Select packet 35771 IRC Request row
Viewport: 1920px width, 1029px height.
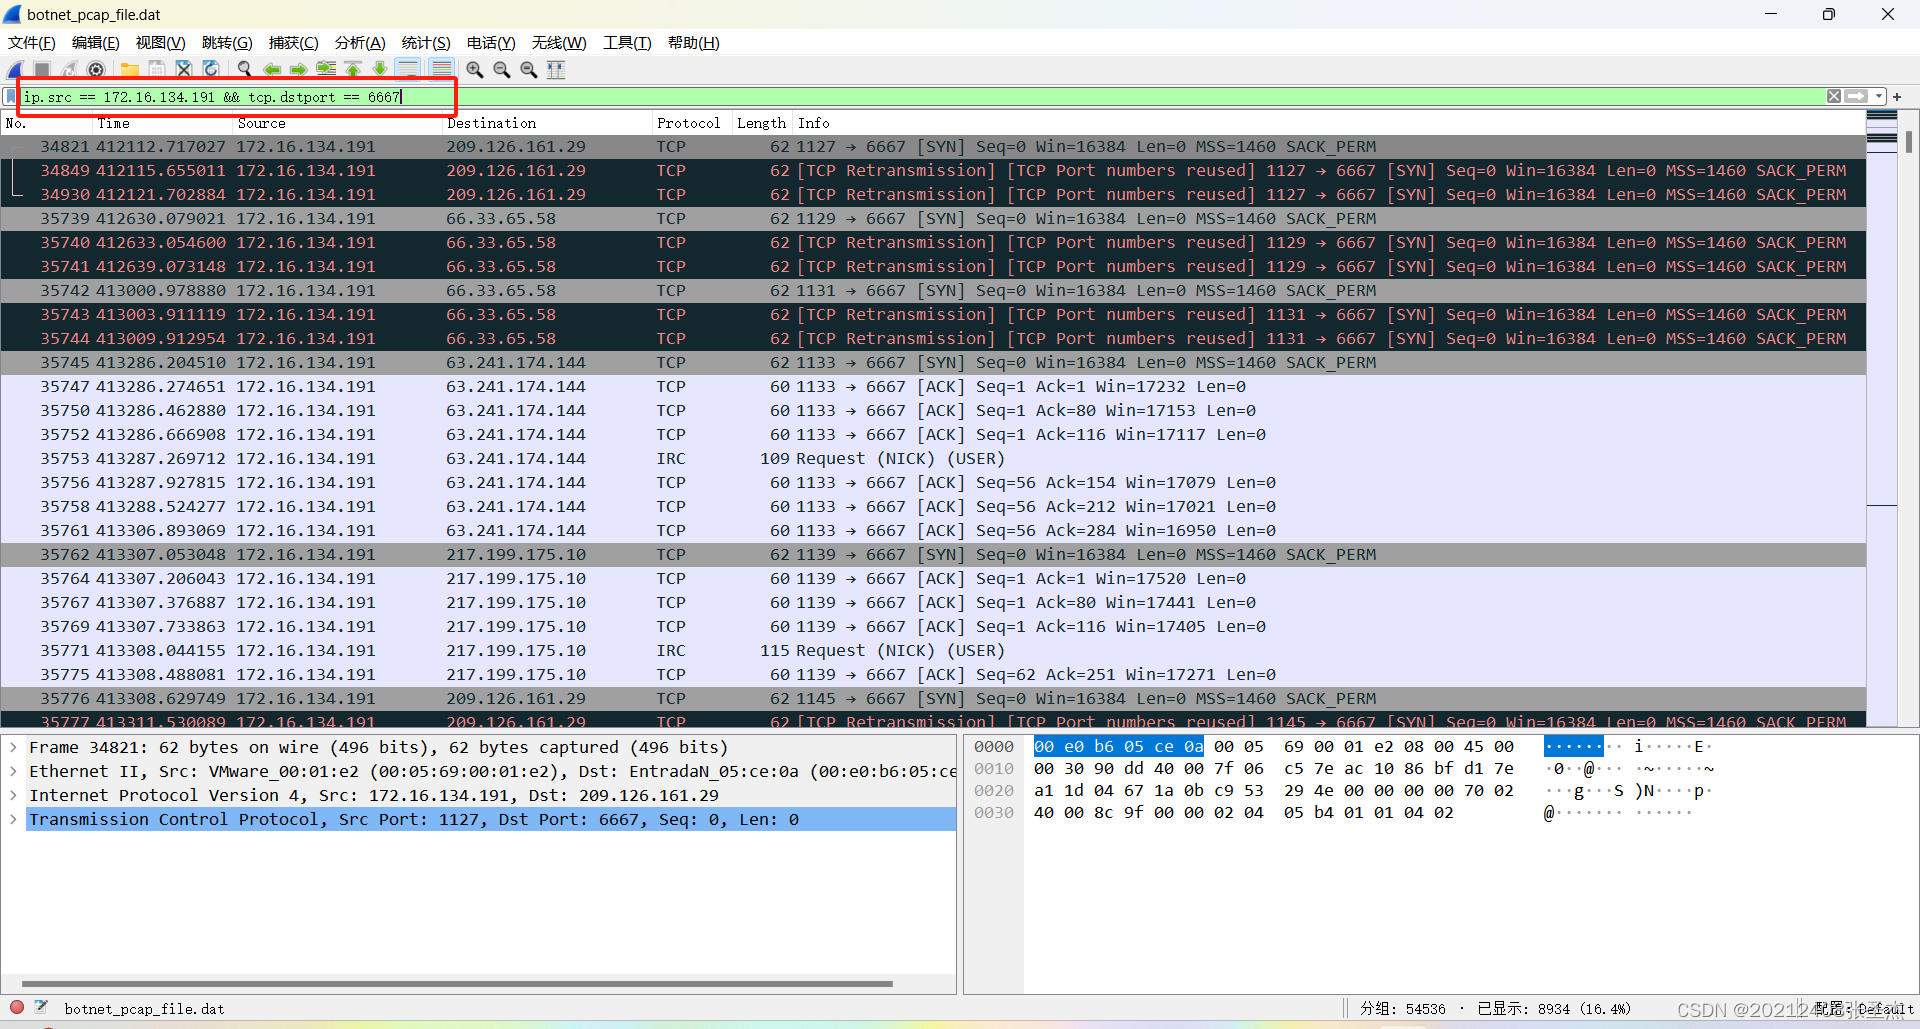coord(933,650)
